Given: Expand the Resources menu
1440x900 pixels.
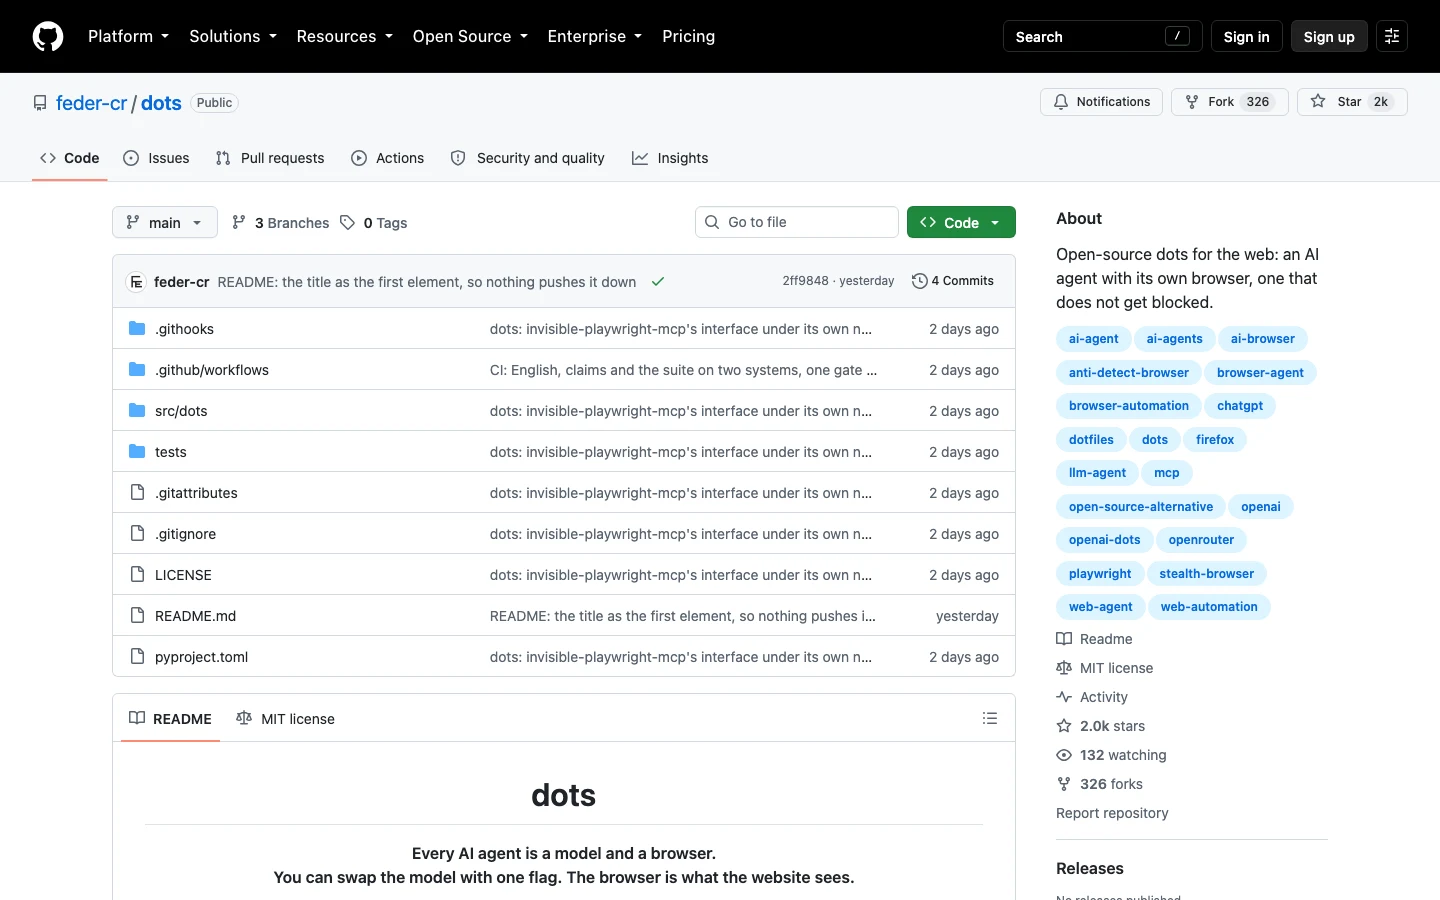Looking at the screenshot, I should click(x=344, y=36).
